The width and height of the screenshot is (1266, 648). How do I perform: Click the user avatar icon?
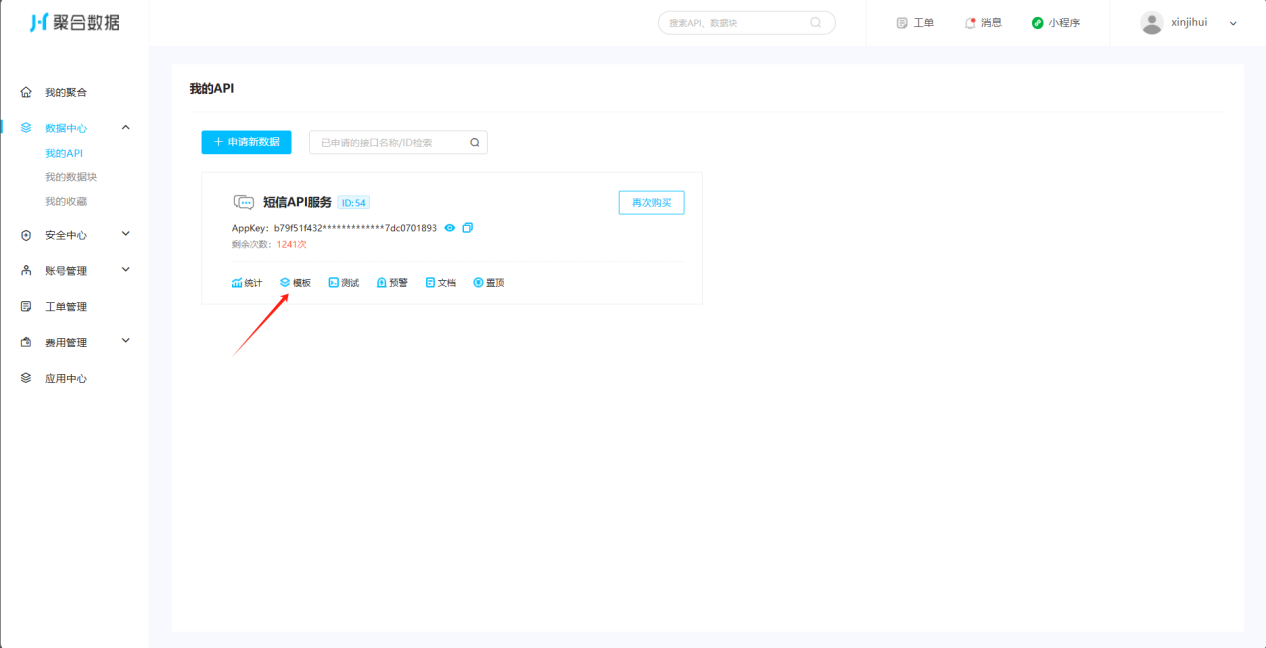pyautogui.click(x=1152, y=23)
